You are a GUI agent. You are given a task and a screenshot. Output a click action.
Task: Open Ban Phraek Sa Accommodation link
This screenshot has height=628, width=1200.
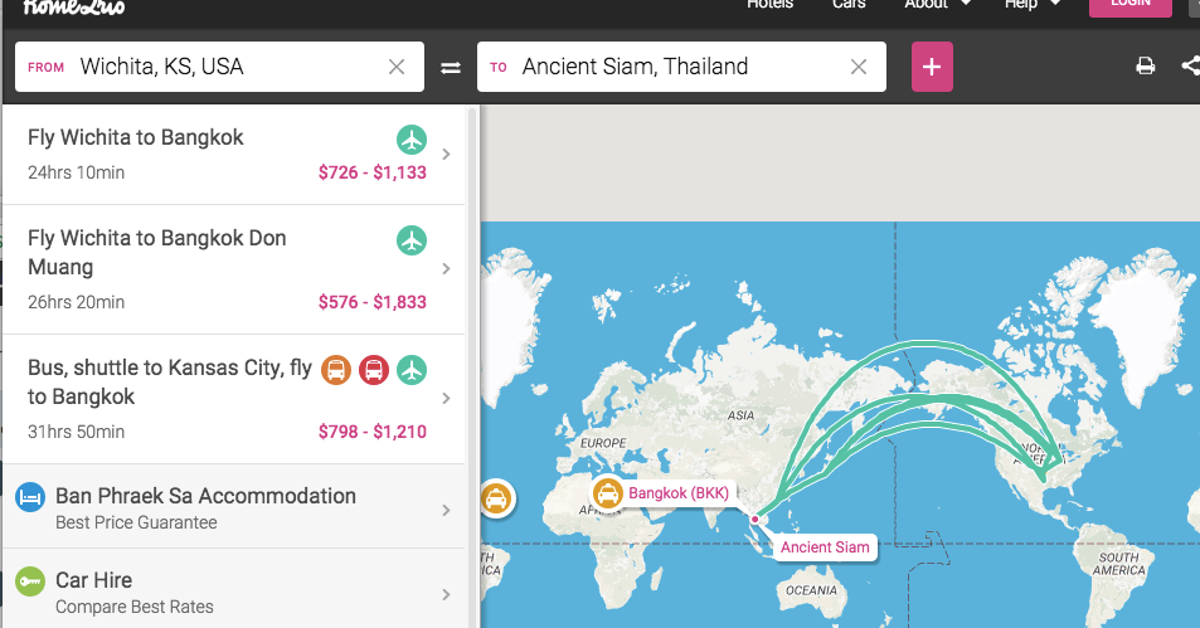pyautogui.click(x=234, y=506)
